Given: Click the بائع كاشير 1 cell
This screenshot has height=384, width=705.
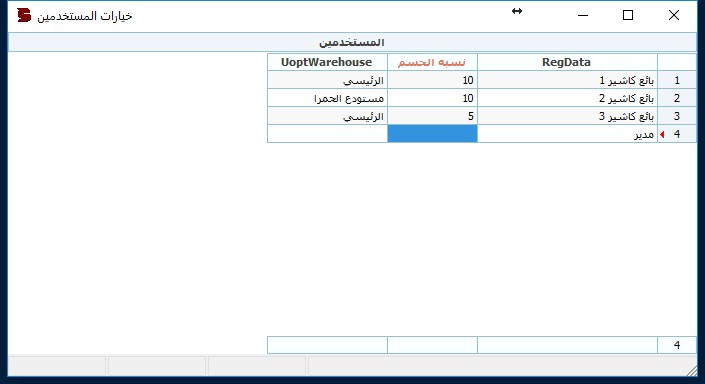Looking at the screenshot, I should pos(567,80).
